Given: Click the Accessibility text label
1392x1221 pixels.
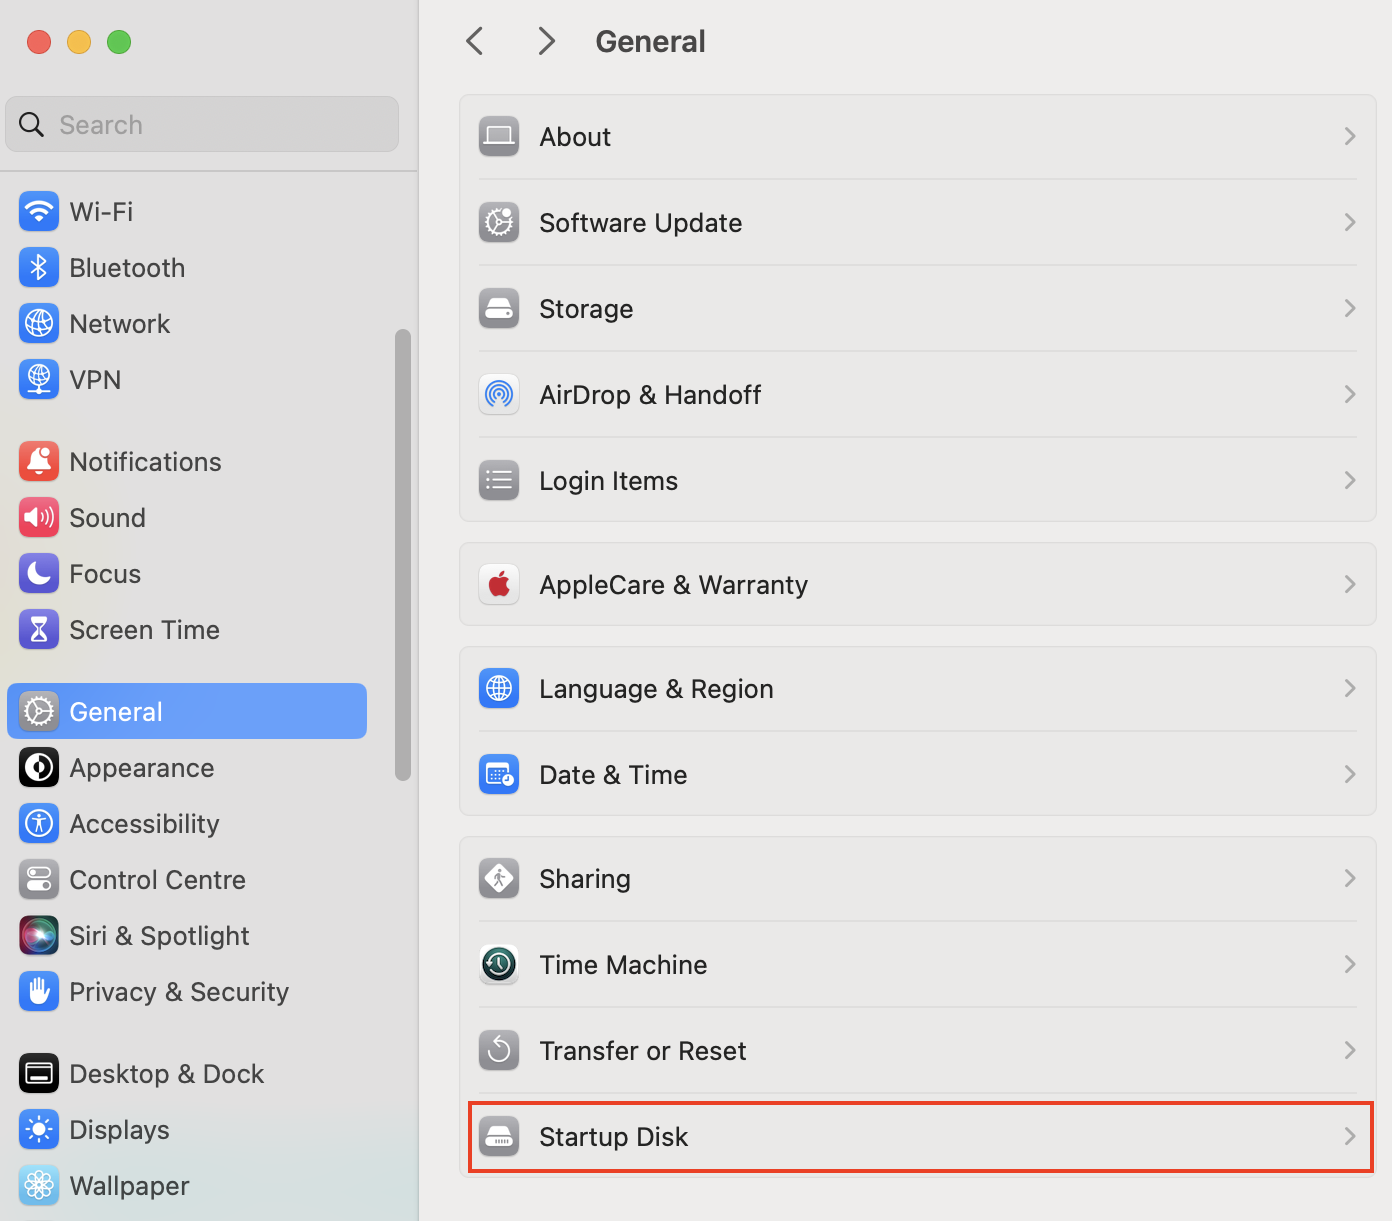Looking at the screenshot, I should (x=145, y=824).
